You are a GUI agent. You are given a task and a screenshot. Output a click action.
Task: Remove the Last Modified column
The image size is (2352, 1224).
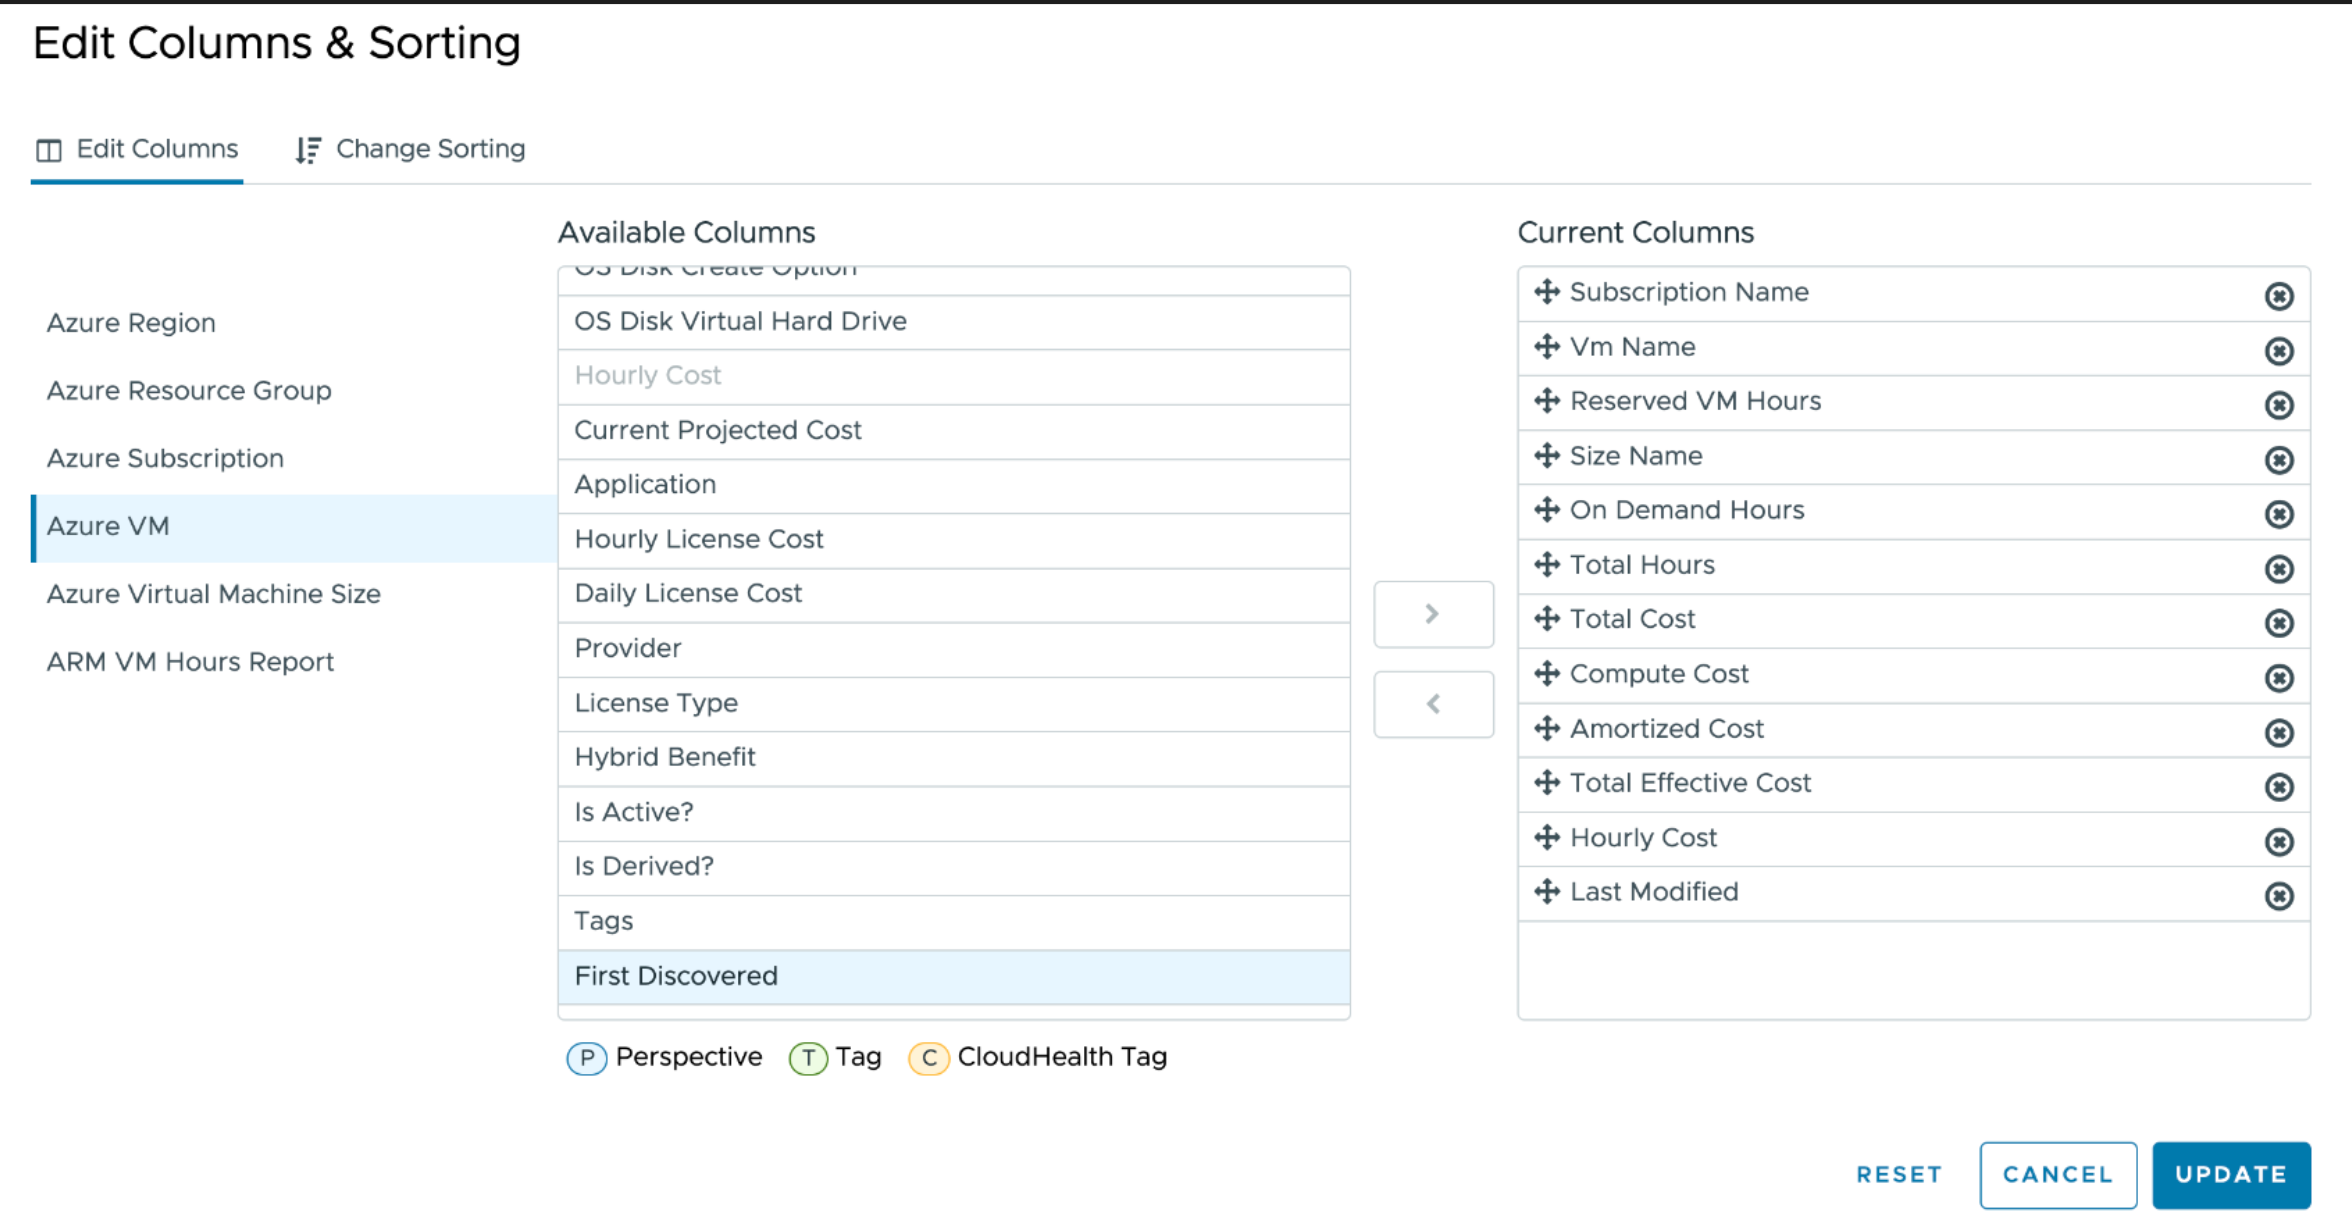click(2279, 896)
